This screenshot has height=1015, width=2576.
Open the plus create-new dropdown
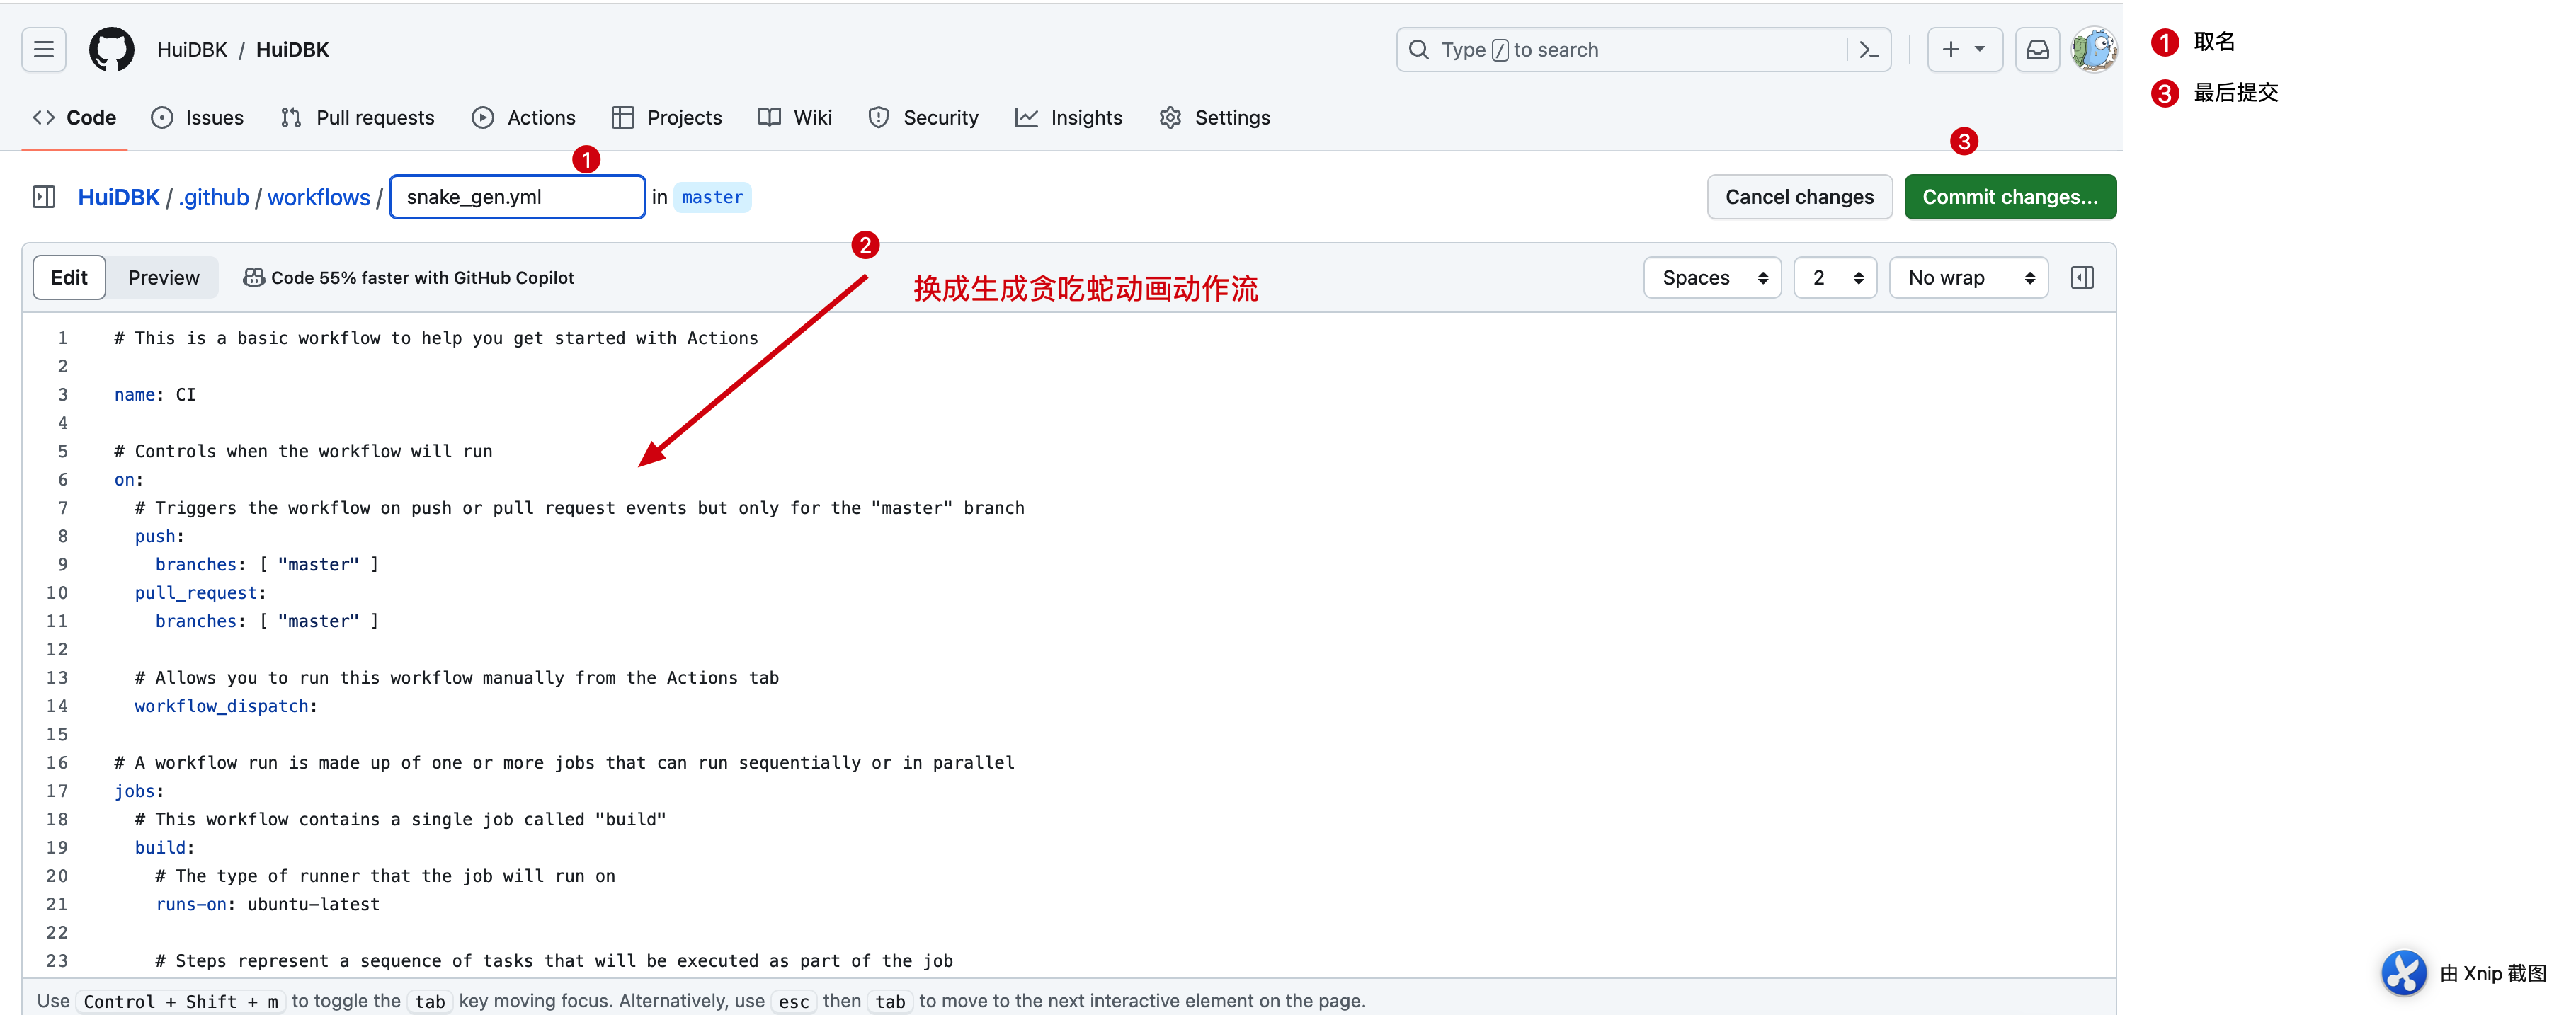point(1963,48)
